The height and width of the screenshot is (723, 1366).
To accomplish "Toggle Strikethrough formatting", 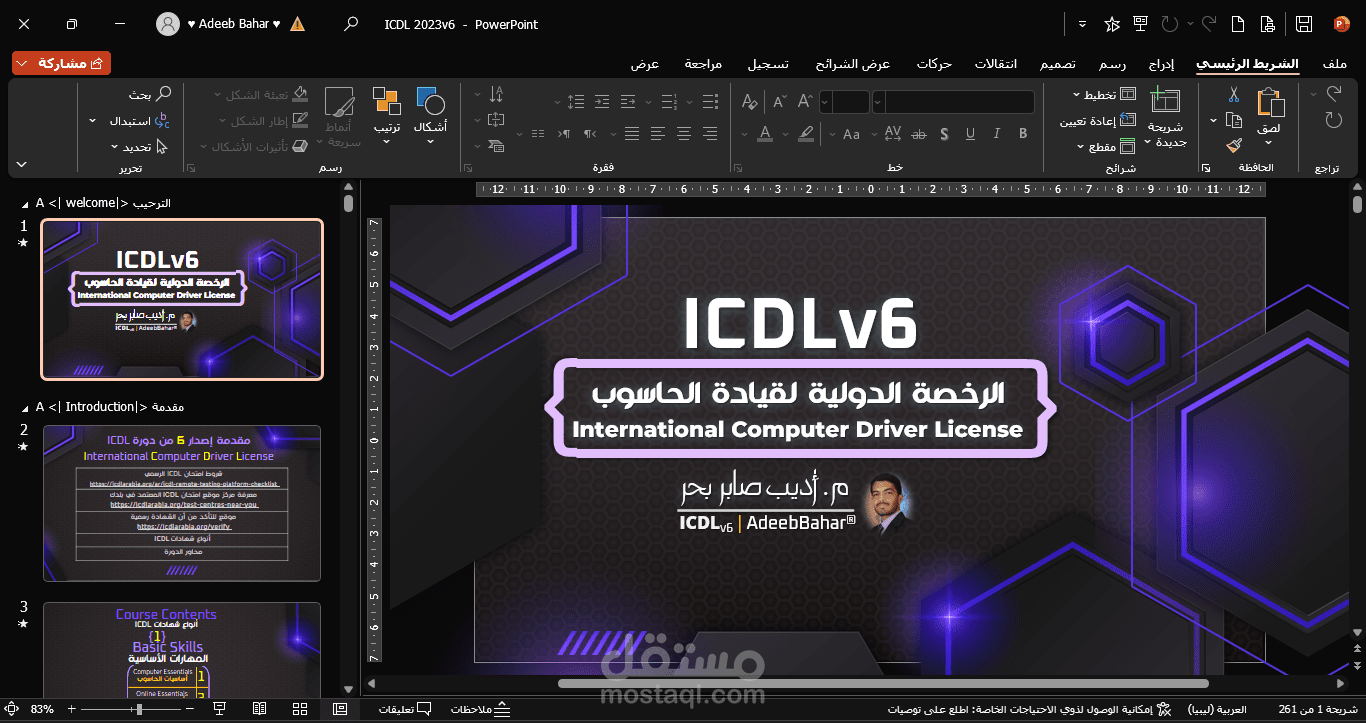I will [x=919, y=133].
